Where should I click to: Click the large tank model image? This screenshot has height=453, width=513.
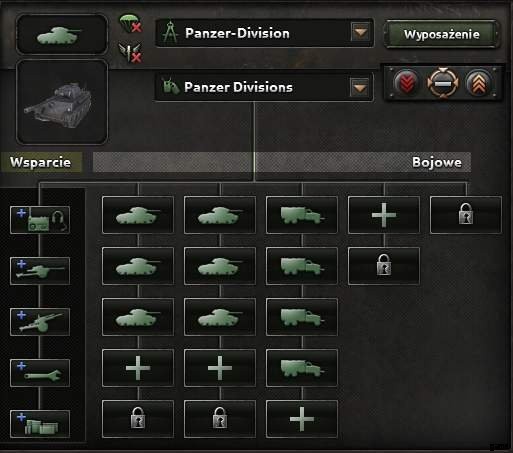click(x=62, y=102)
